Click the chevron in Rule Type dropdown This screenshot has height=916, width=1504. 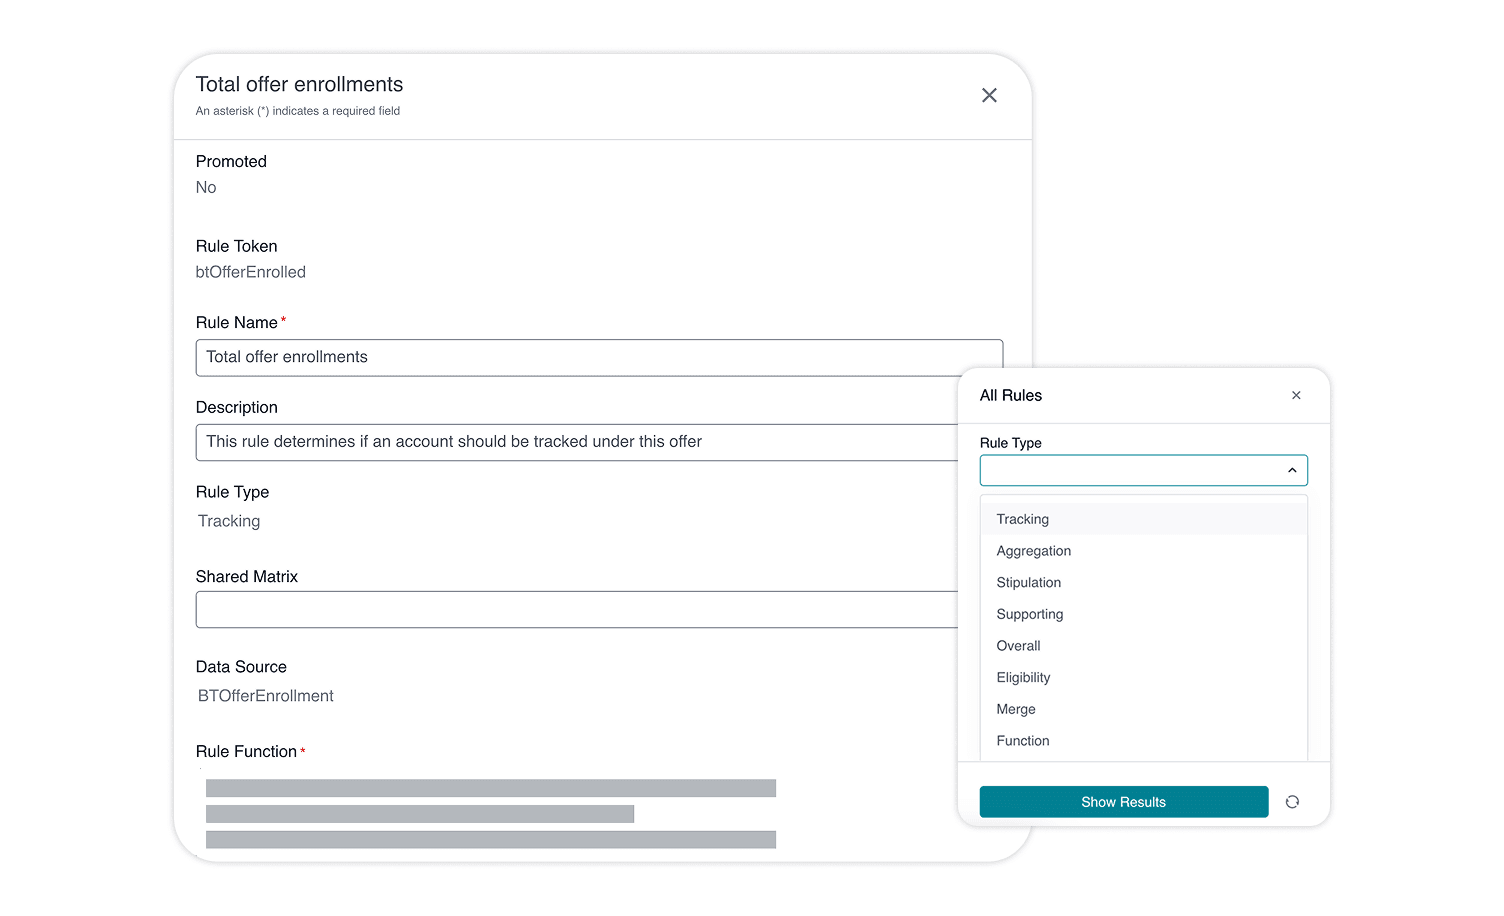(1291, 470)
